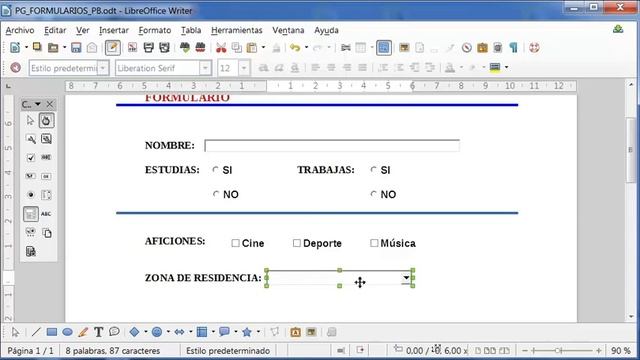Select TRABAJAS SI radio button
The width and height of the screenshot is (640, 360).
(x=373, y=169)
